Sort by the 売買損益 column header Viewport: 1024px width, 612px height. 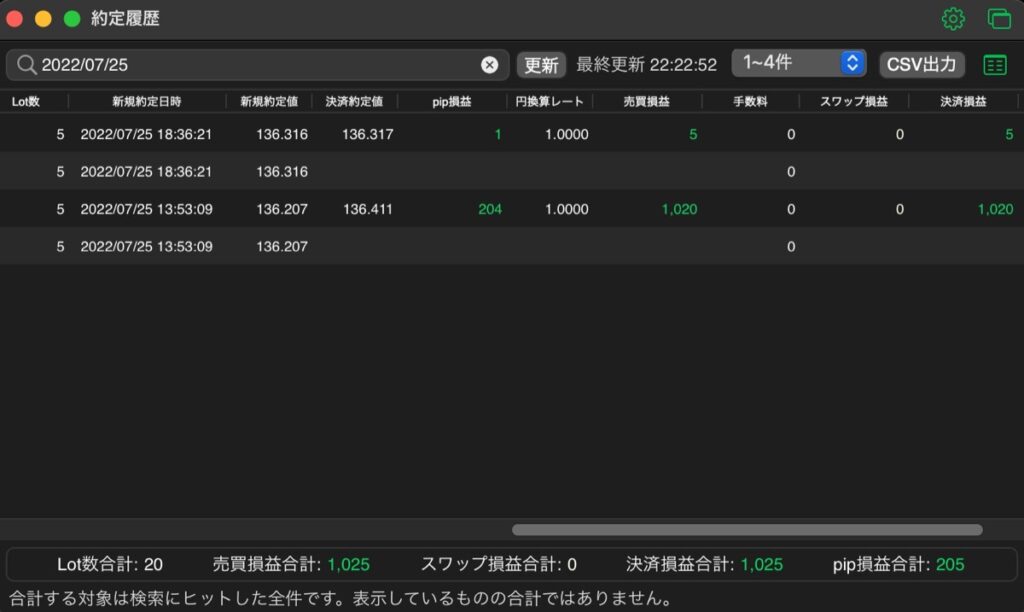coord(646,101)
